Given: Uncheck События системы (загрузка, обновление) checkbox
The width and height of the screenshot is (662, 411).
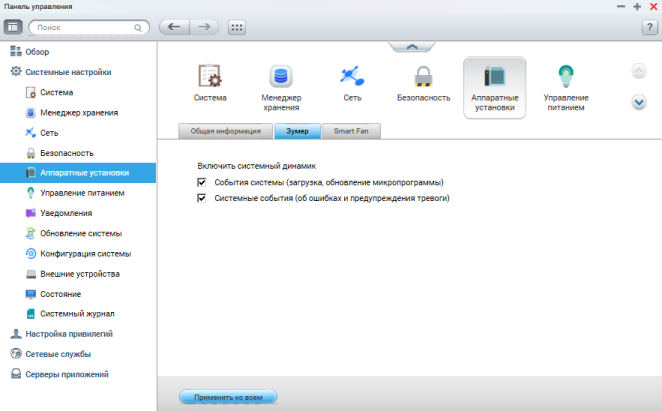Looking at the screenshot, I should 201,182.
